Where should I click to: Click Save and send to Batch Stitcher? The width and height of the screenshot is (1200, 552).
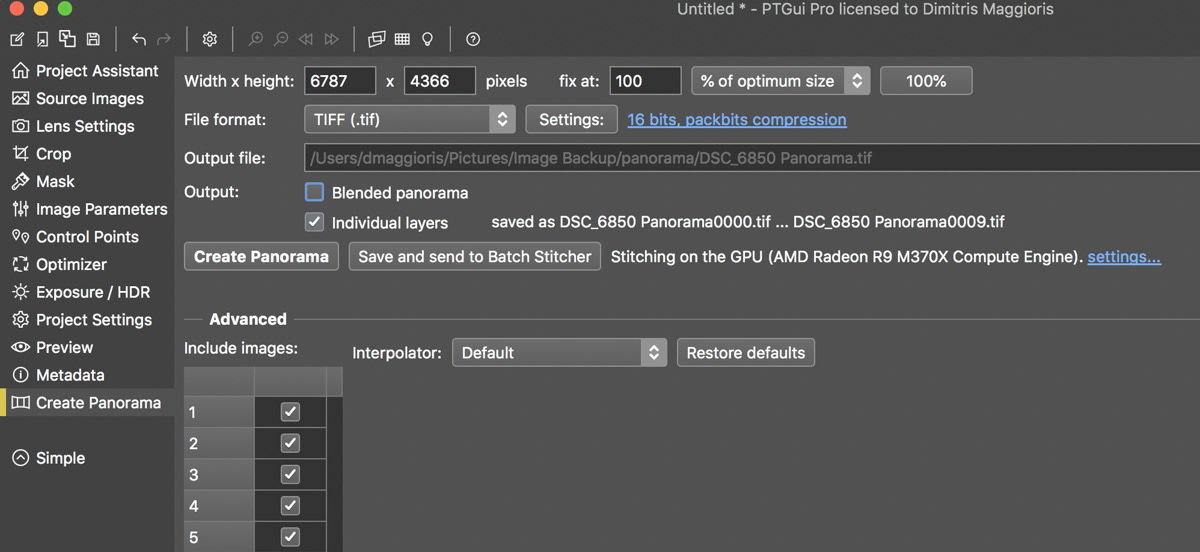(x=475, y=256)
